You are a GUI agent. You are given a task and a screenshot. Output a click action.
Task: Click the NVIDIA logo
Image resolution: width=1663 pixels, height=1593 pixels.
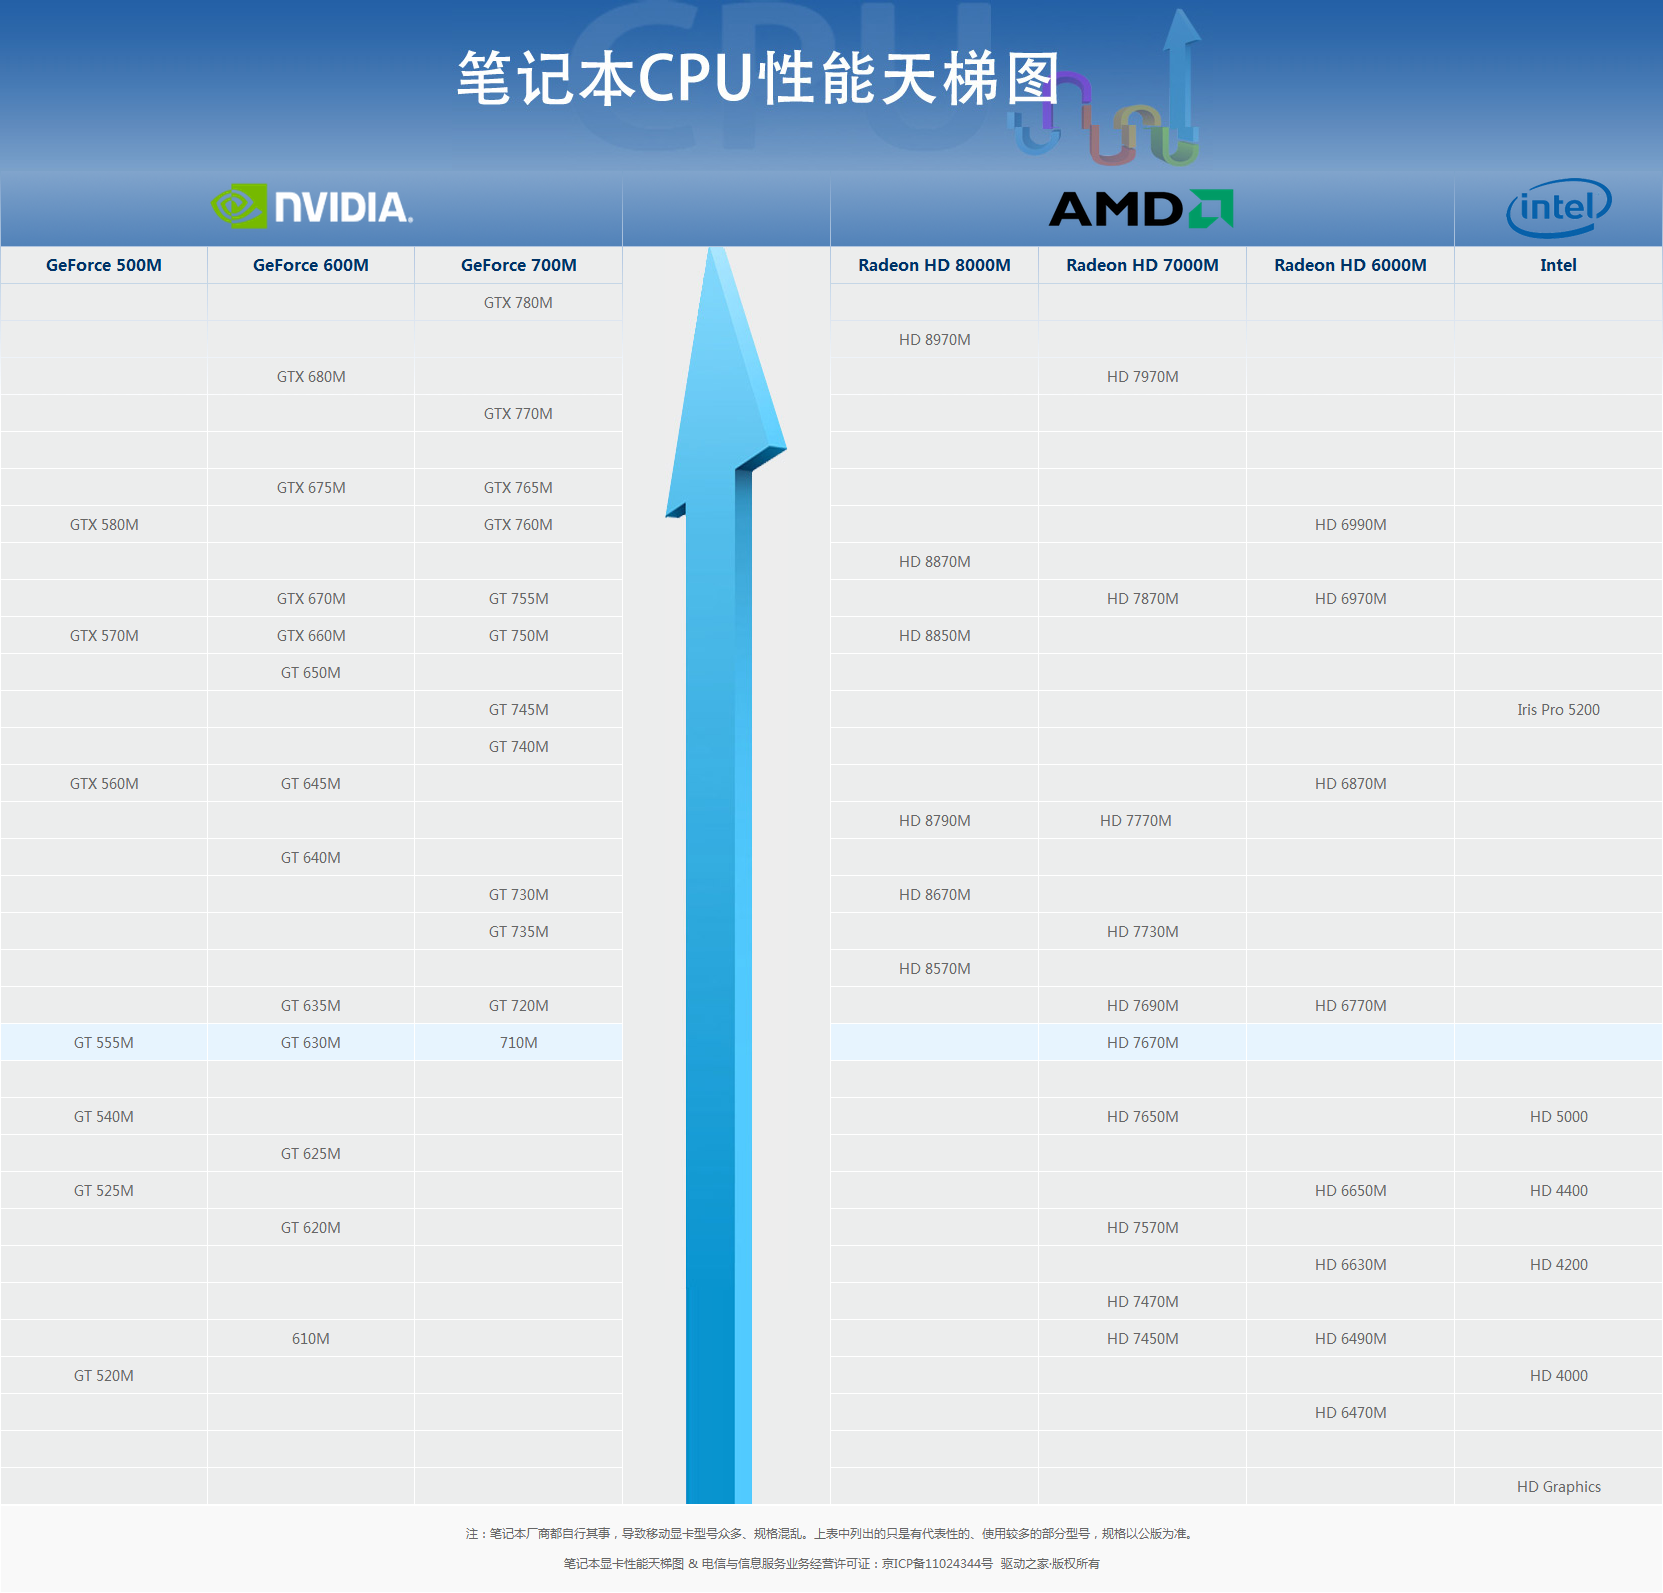pos(312,206)
